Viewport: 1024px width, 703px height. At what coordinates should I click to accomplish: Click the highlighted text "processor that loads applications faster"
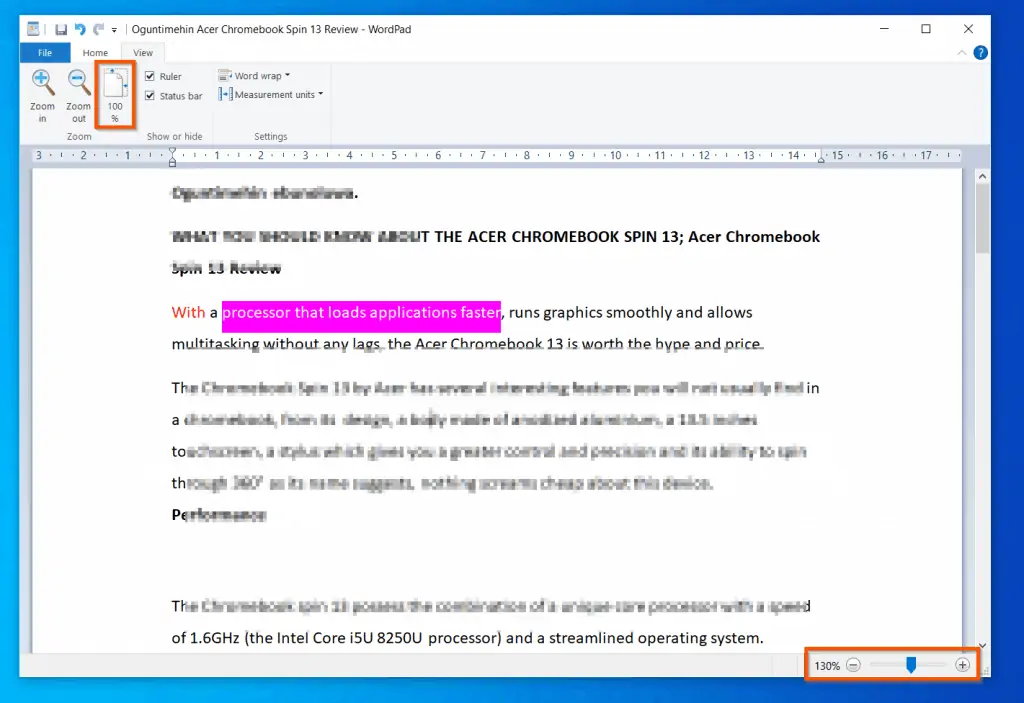point(361,313)
